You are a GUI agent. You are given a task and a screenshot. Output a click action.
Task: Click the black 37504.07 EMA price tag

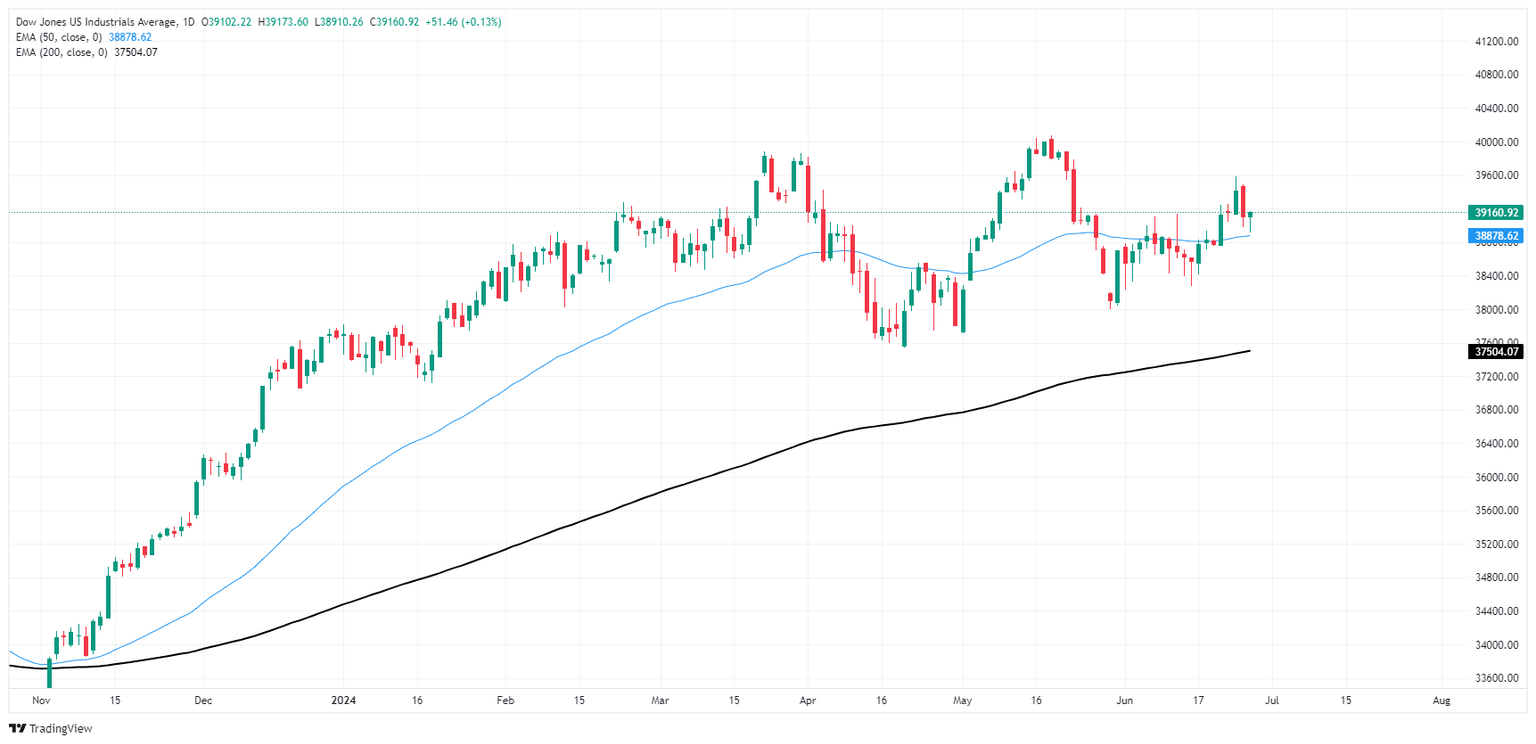click(x=1495, y=351)
